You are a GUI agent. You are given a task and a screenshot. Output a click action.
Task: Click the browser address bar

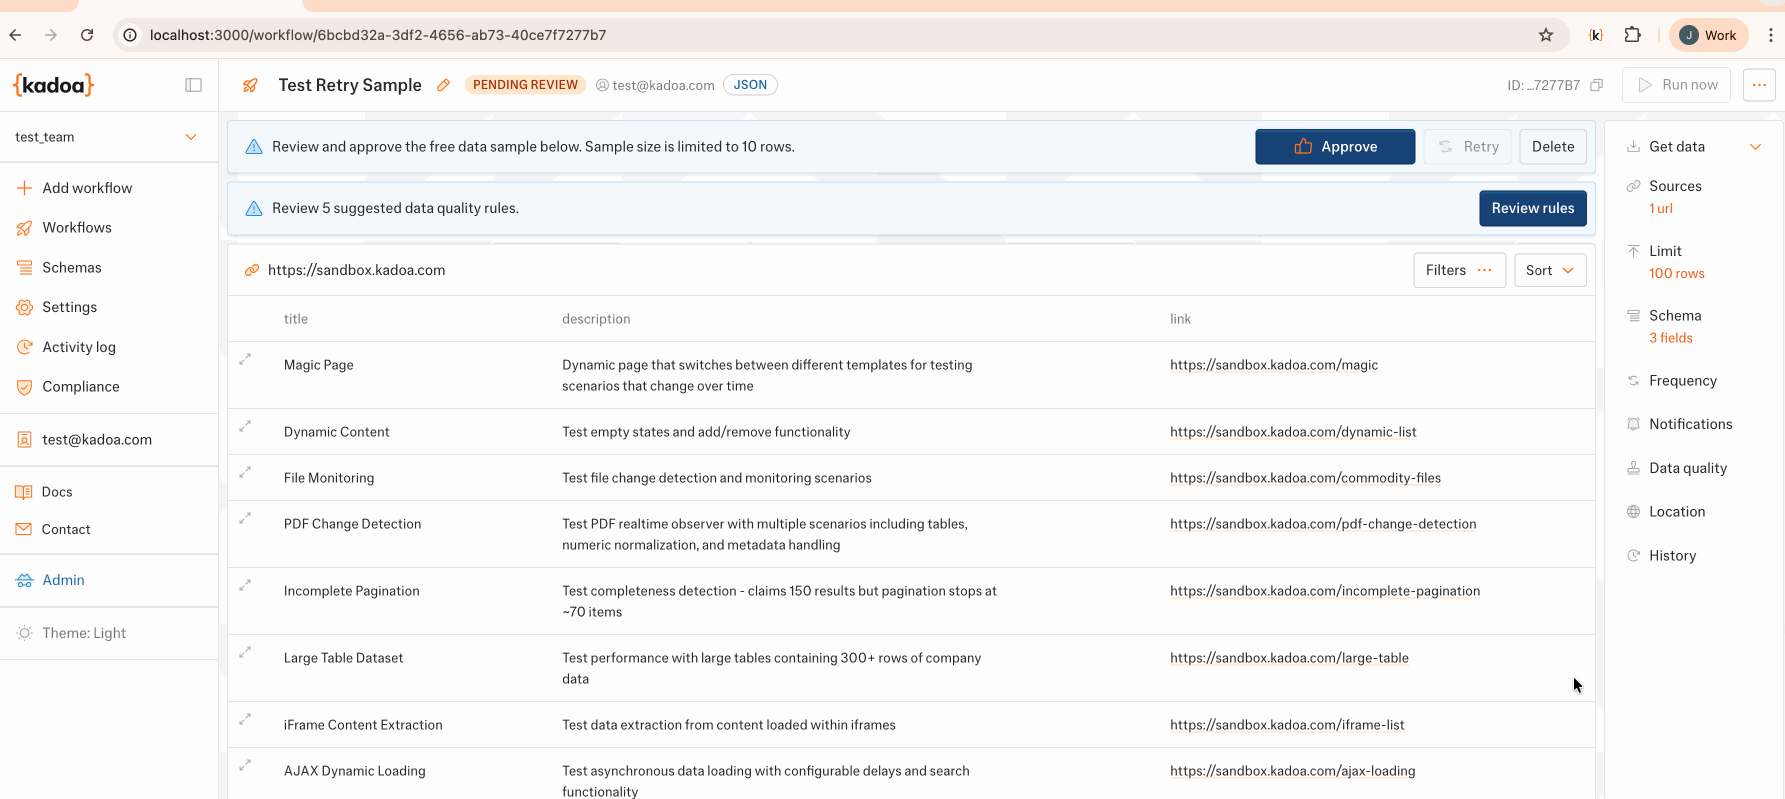click(x=800, y=35)
